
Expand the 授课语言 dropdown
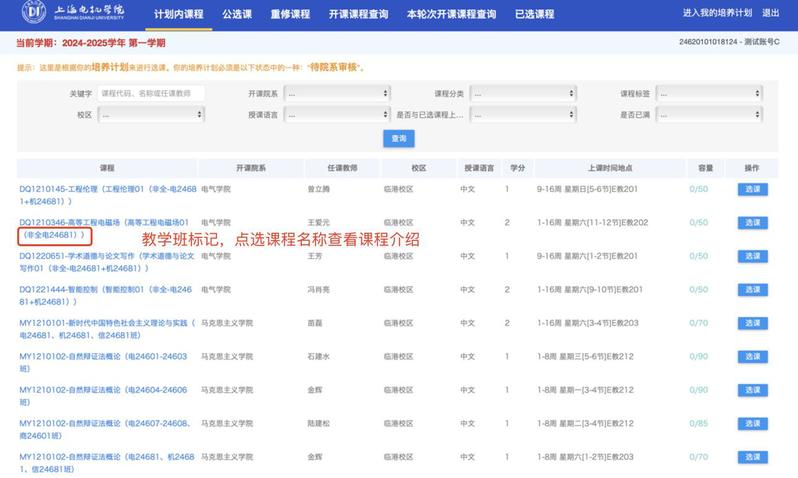pos(337,115)
